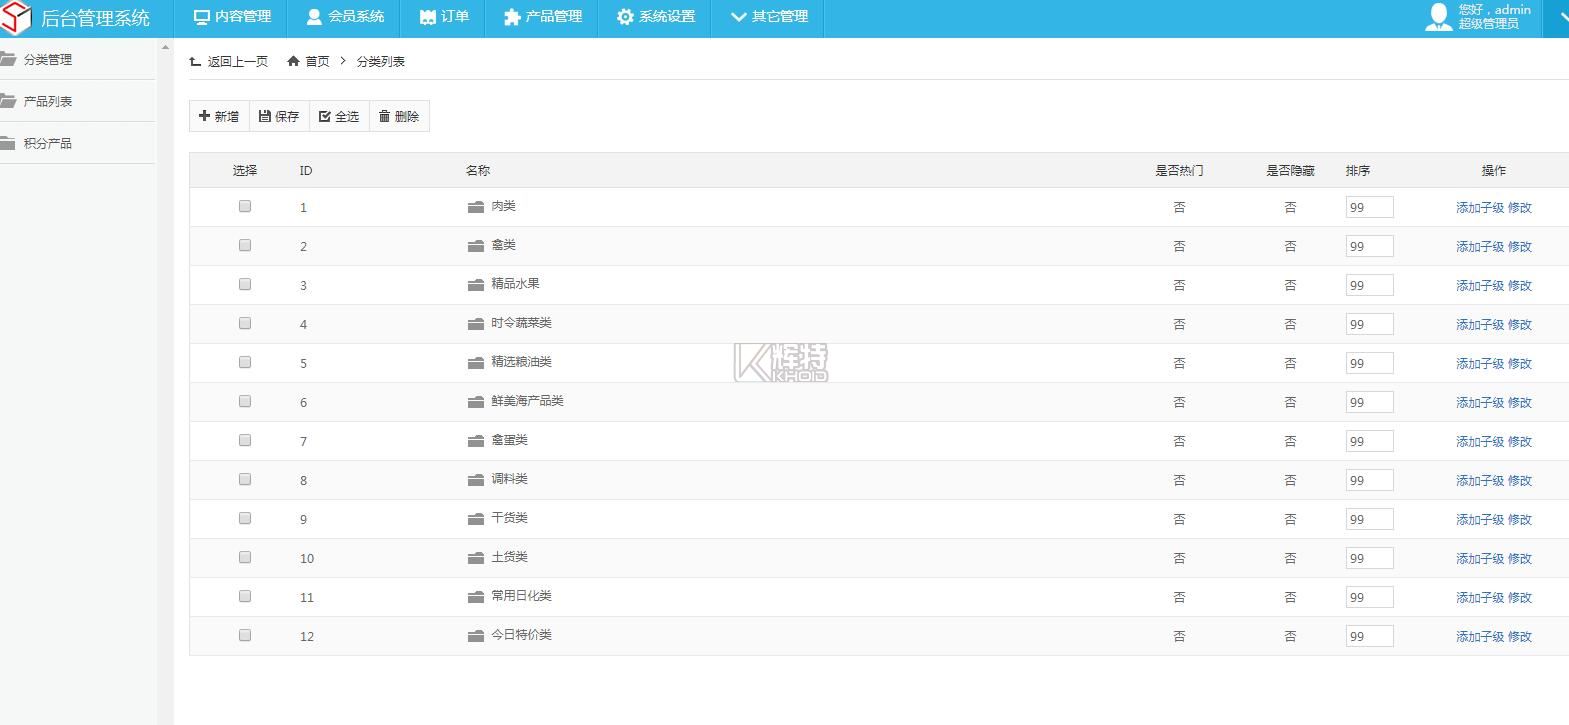The image size is (1569, 725).
Task: Click the return arrow icon 返回上一页
Action: tap(195, 62)
